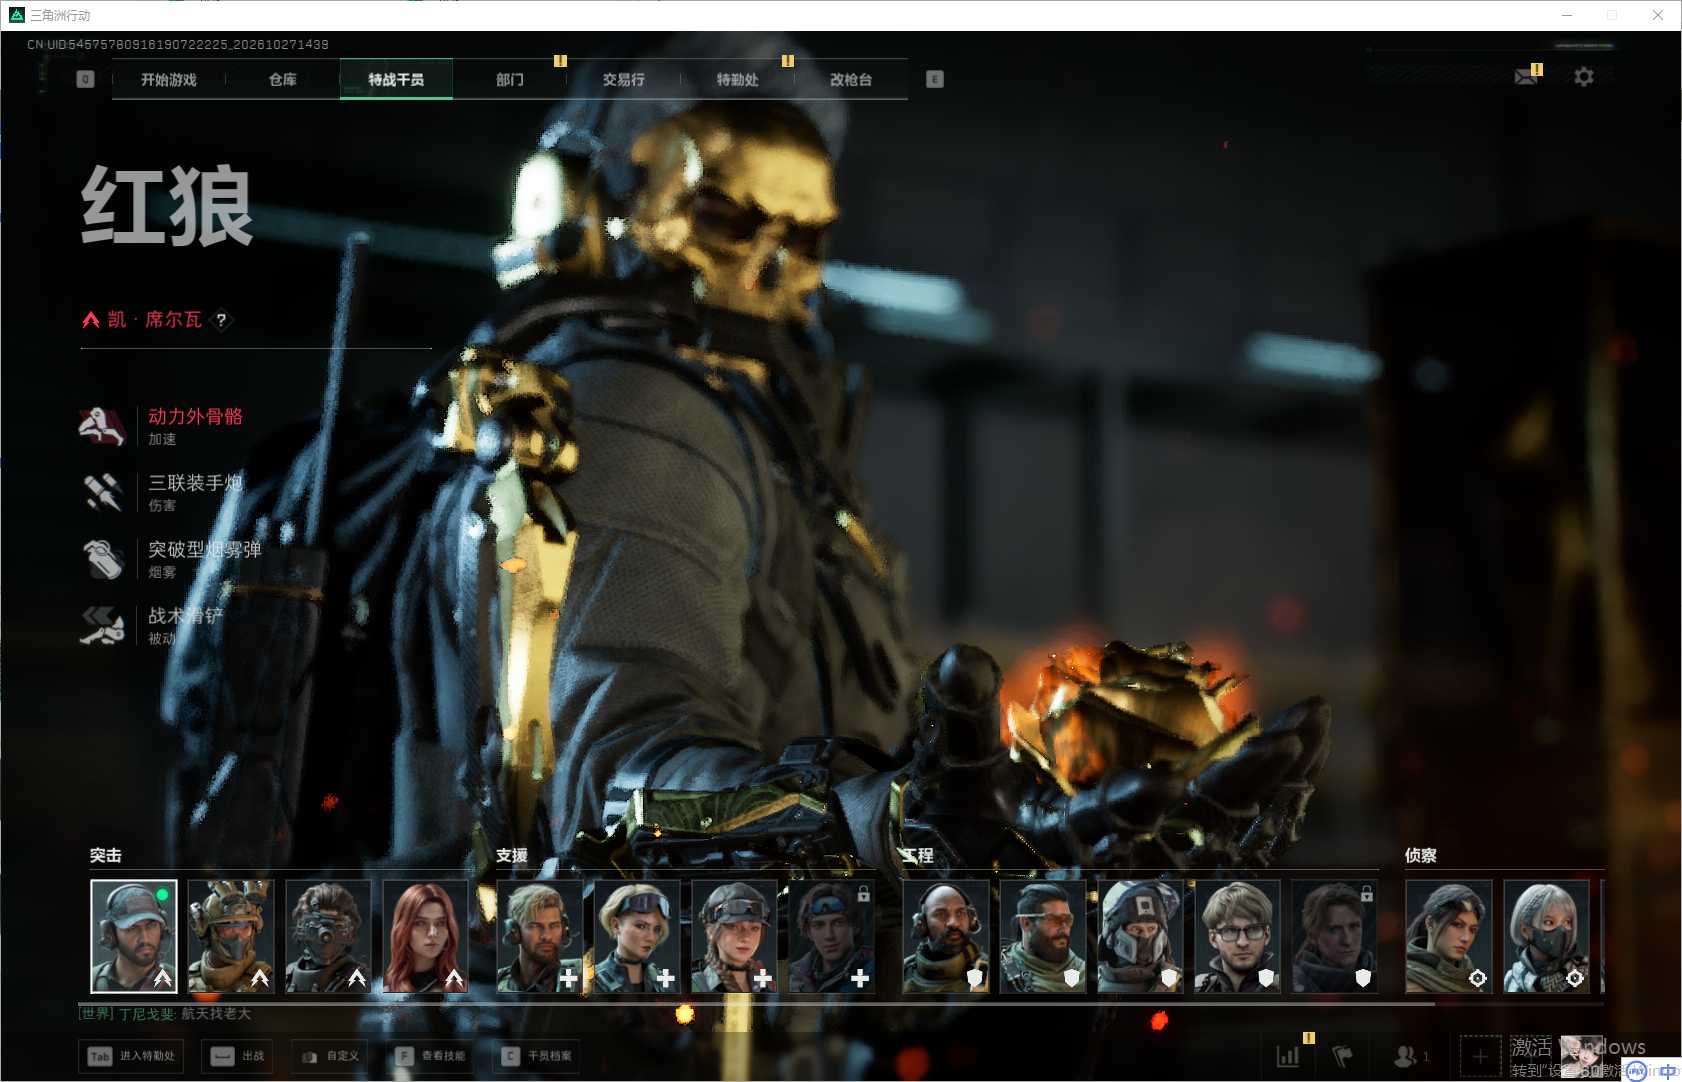Select the masked hooded 工程 operator

click(1140, 936)
